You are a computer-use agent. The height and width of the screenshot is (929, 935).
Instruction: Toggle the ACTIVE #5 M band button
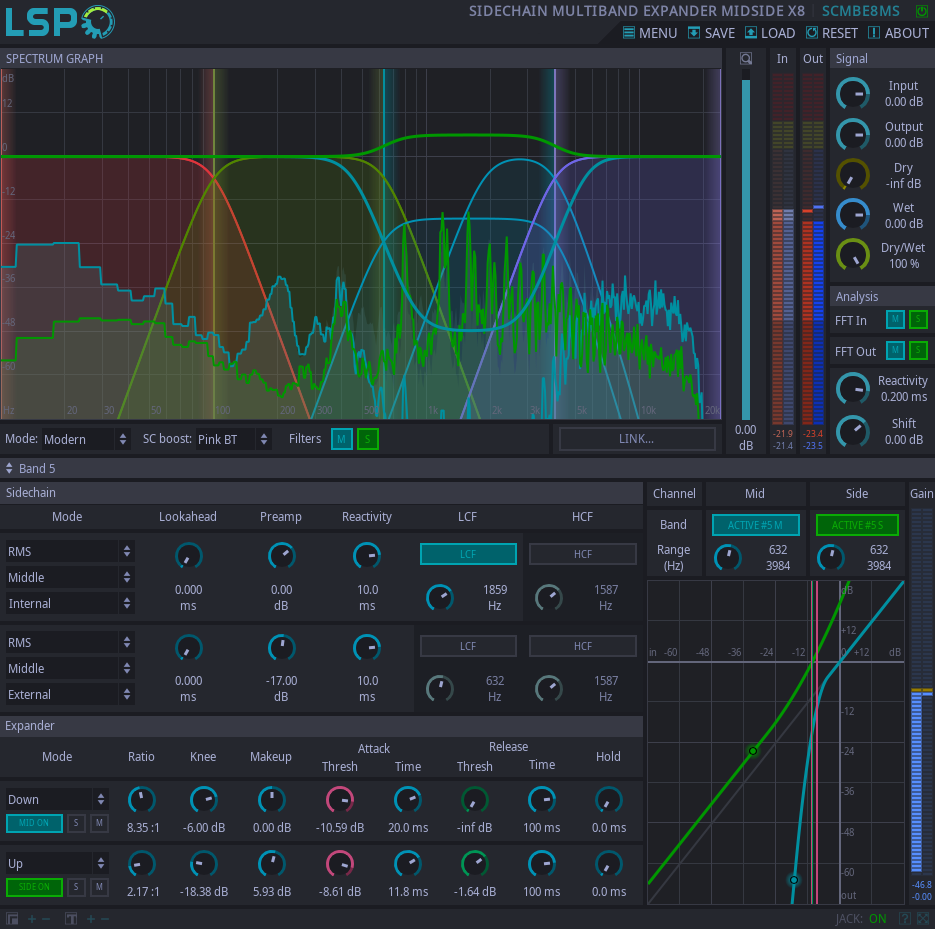tap(756, 525)
